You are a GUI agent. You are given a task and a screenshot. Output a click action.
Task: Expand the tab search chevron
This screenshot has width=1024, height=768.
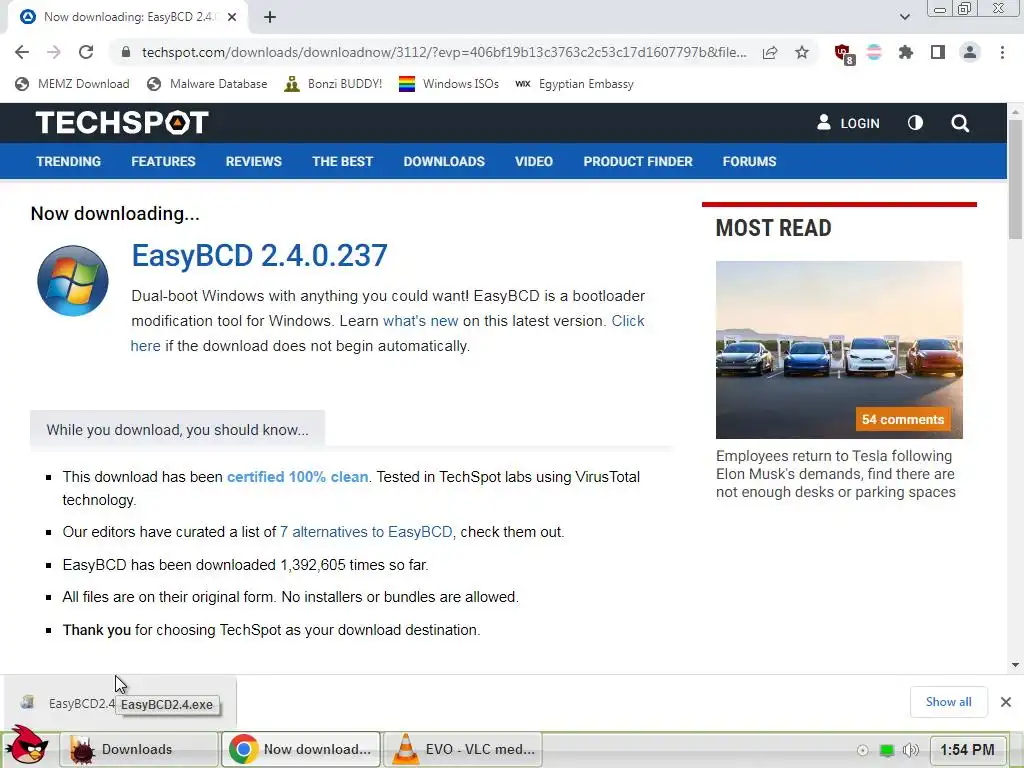coord(904,17)
